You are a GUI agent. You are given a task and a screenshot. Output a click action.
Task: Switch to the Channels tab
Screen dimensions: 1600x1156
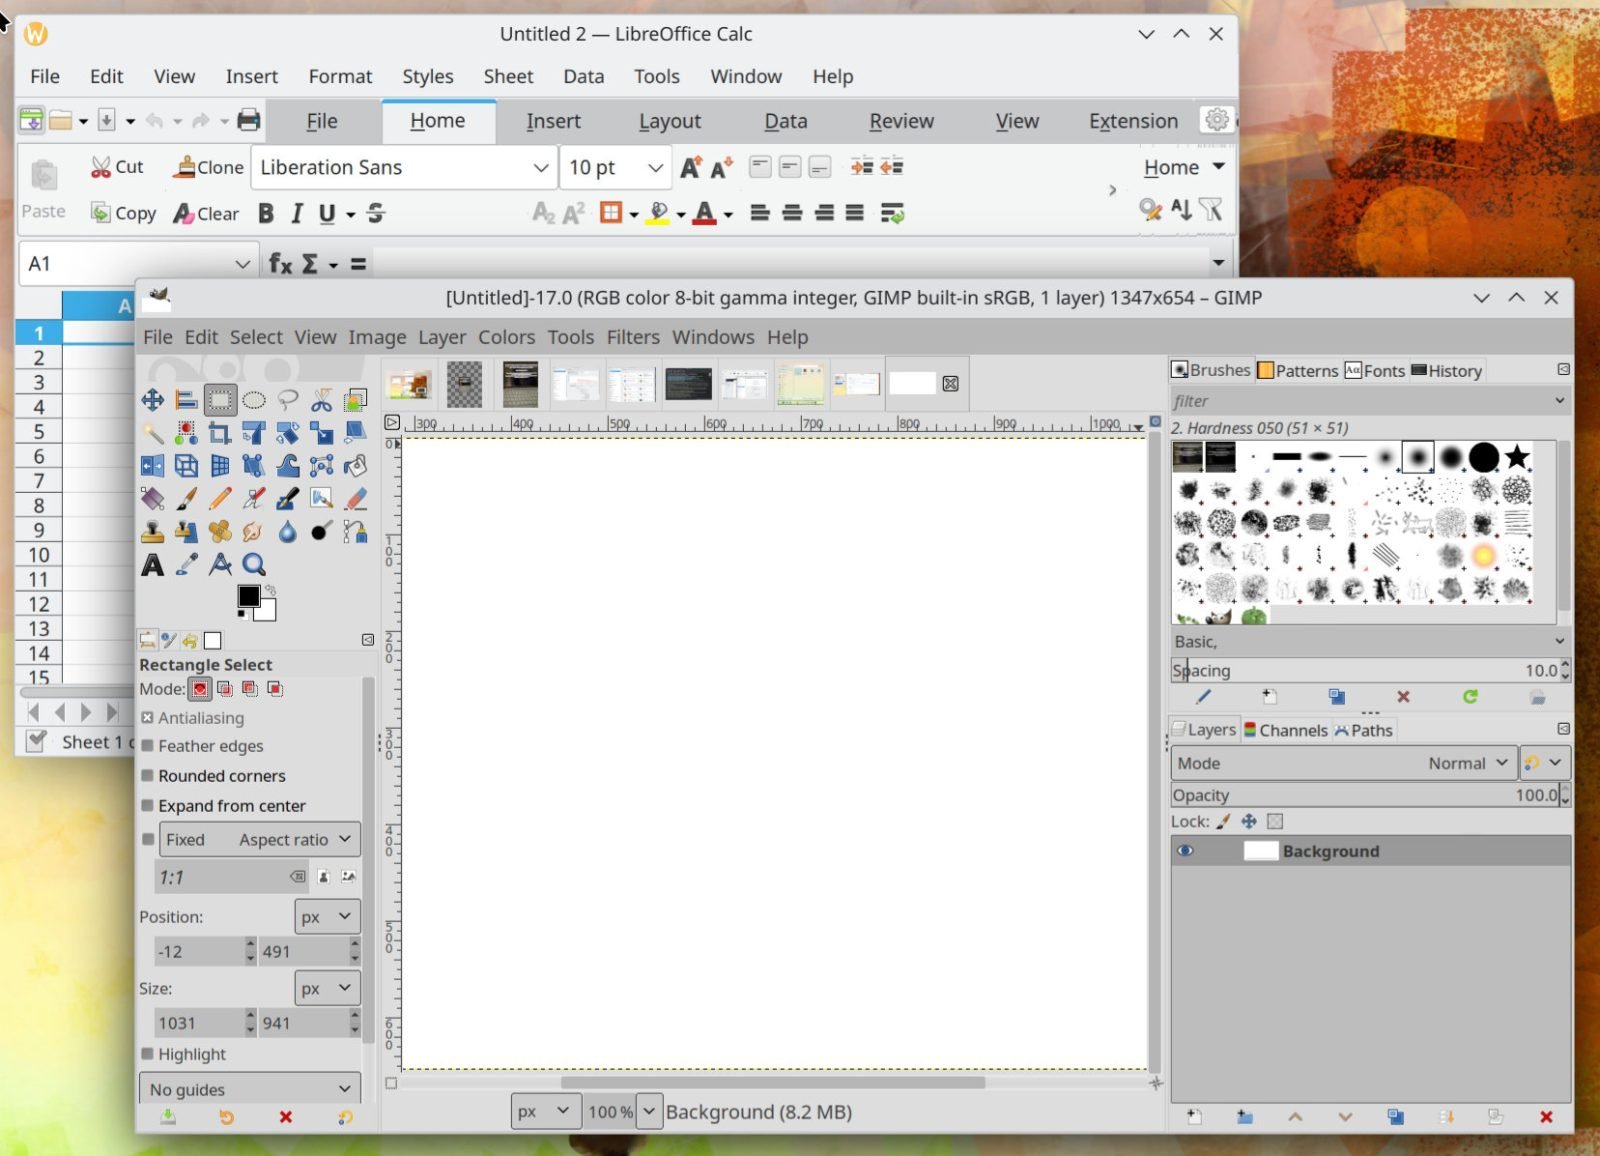coord(1287,729)
